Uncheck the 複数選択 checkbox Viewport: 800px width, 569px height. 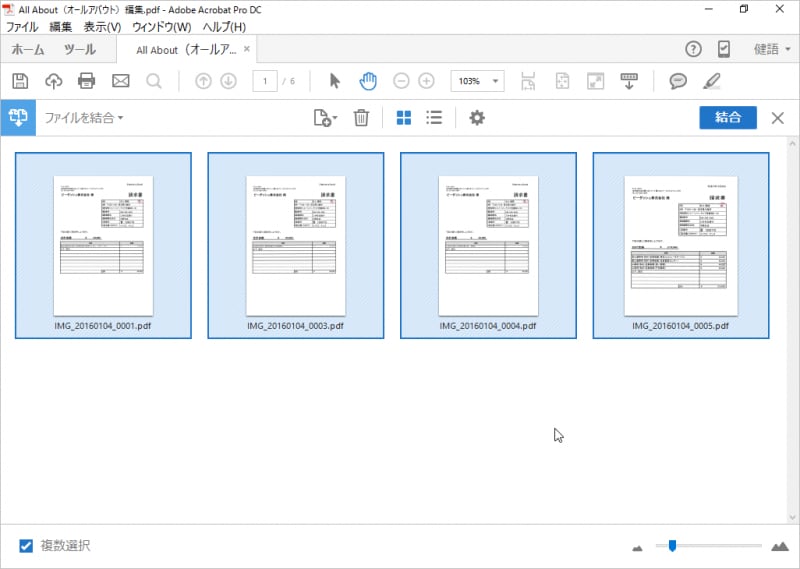coord(27,546)
